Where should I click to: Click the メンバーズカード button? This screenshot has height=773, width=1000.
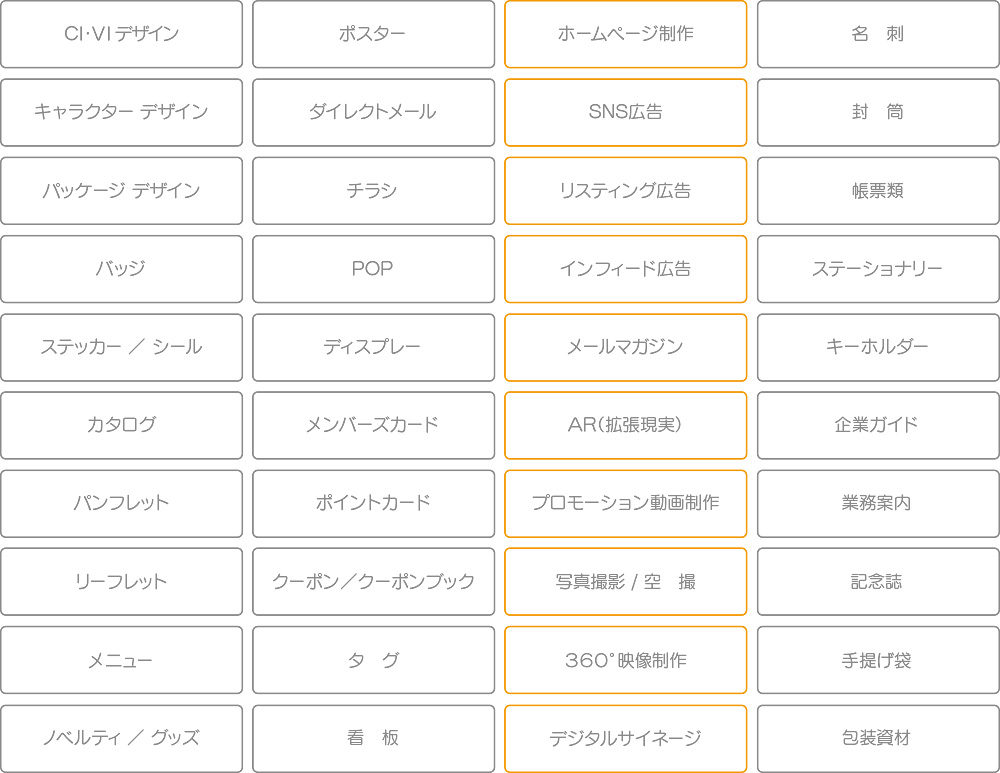[373, 425]
